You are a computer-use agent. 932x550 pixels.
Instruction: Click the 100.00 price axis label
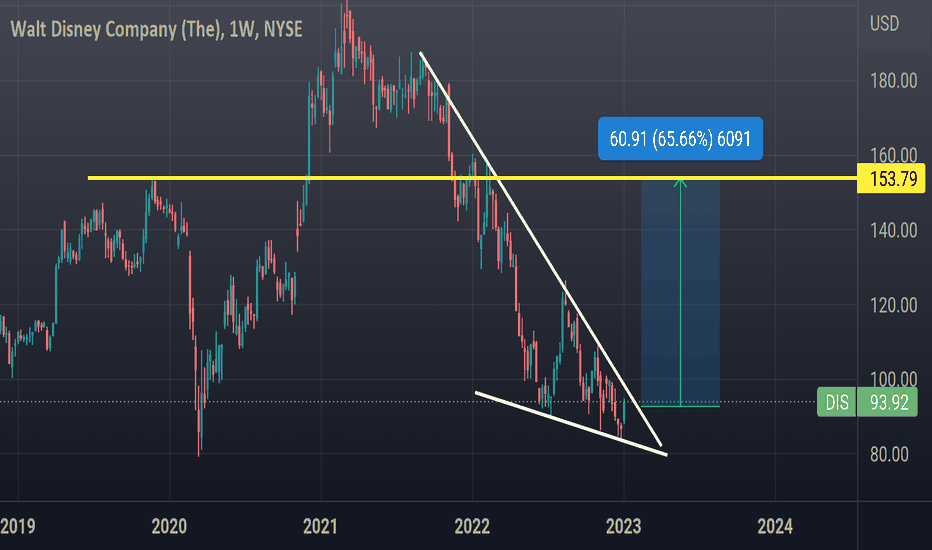click(x=893, y=379)
